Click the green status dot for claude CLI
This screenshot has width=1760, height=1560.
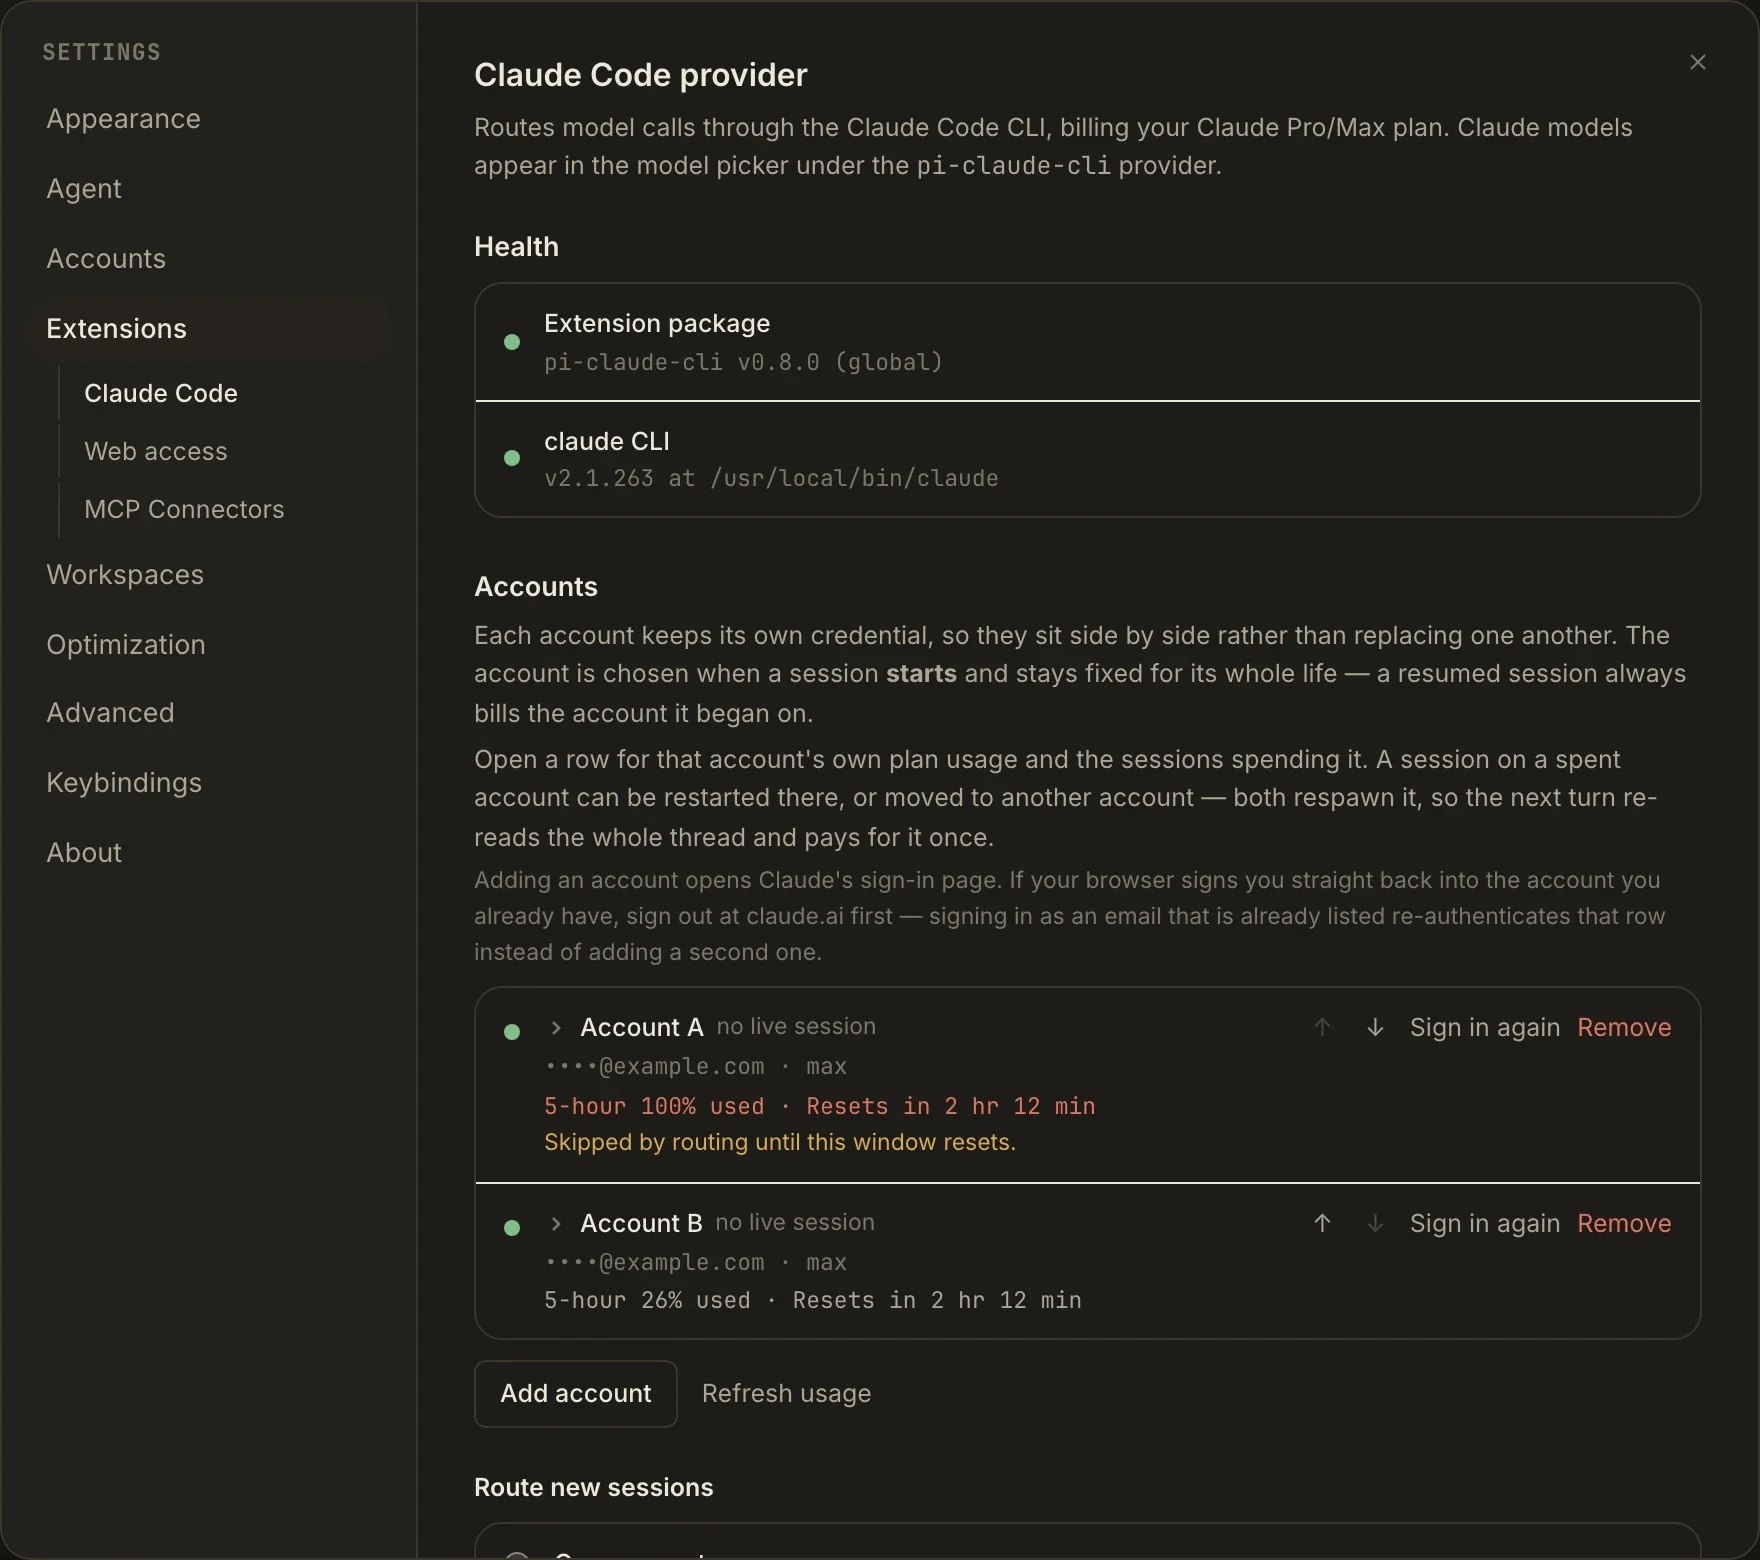coord(512,458)
